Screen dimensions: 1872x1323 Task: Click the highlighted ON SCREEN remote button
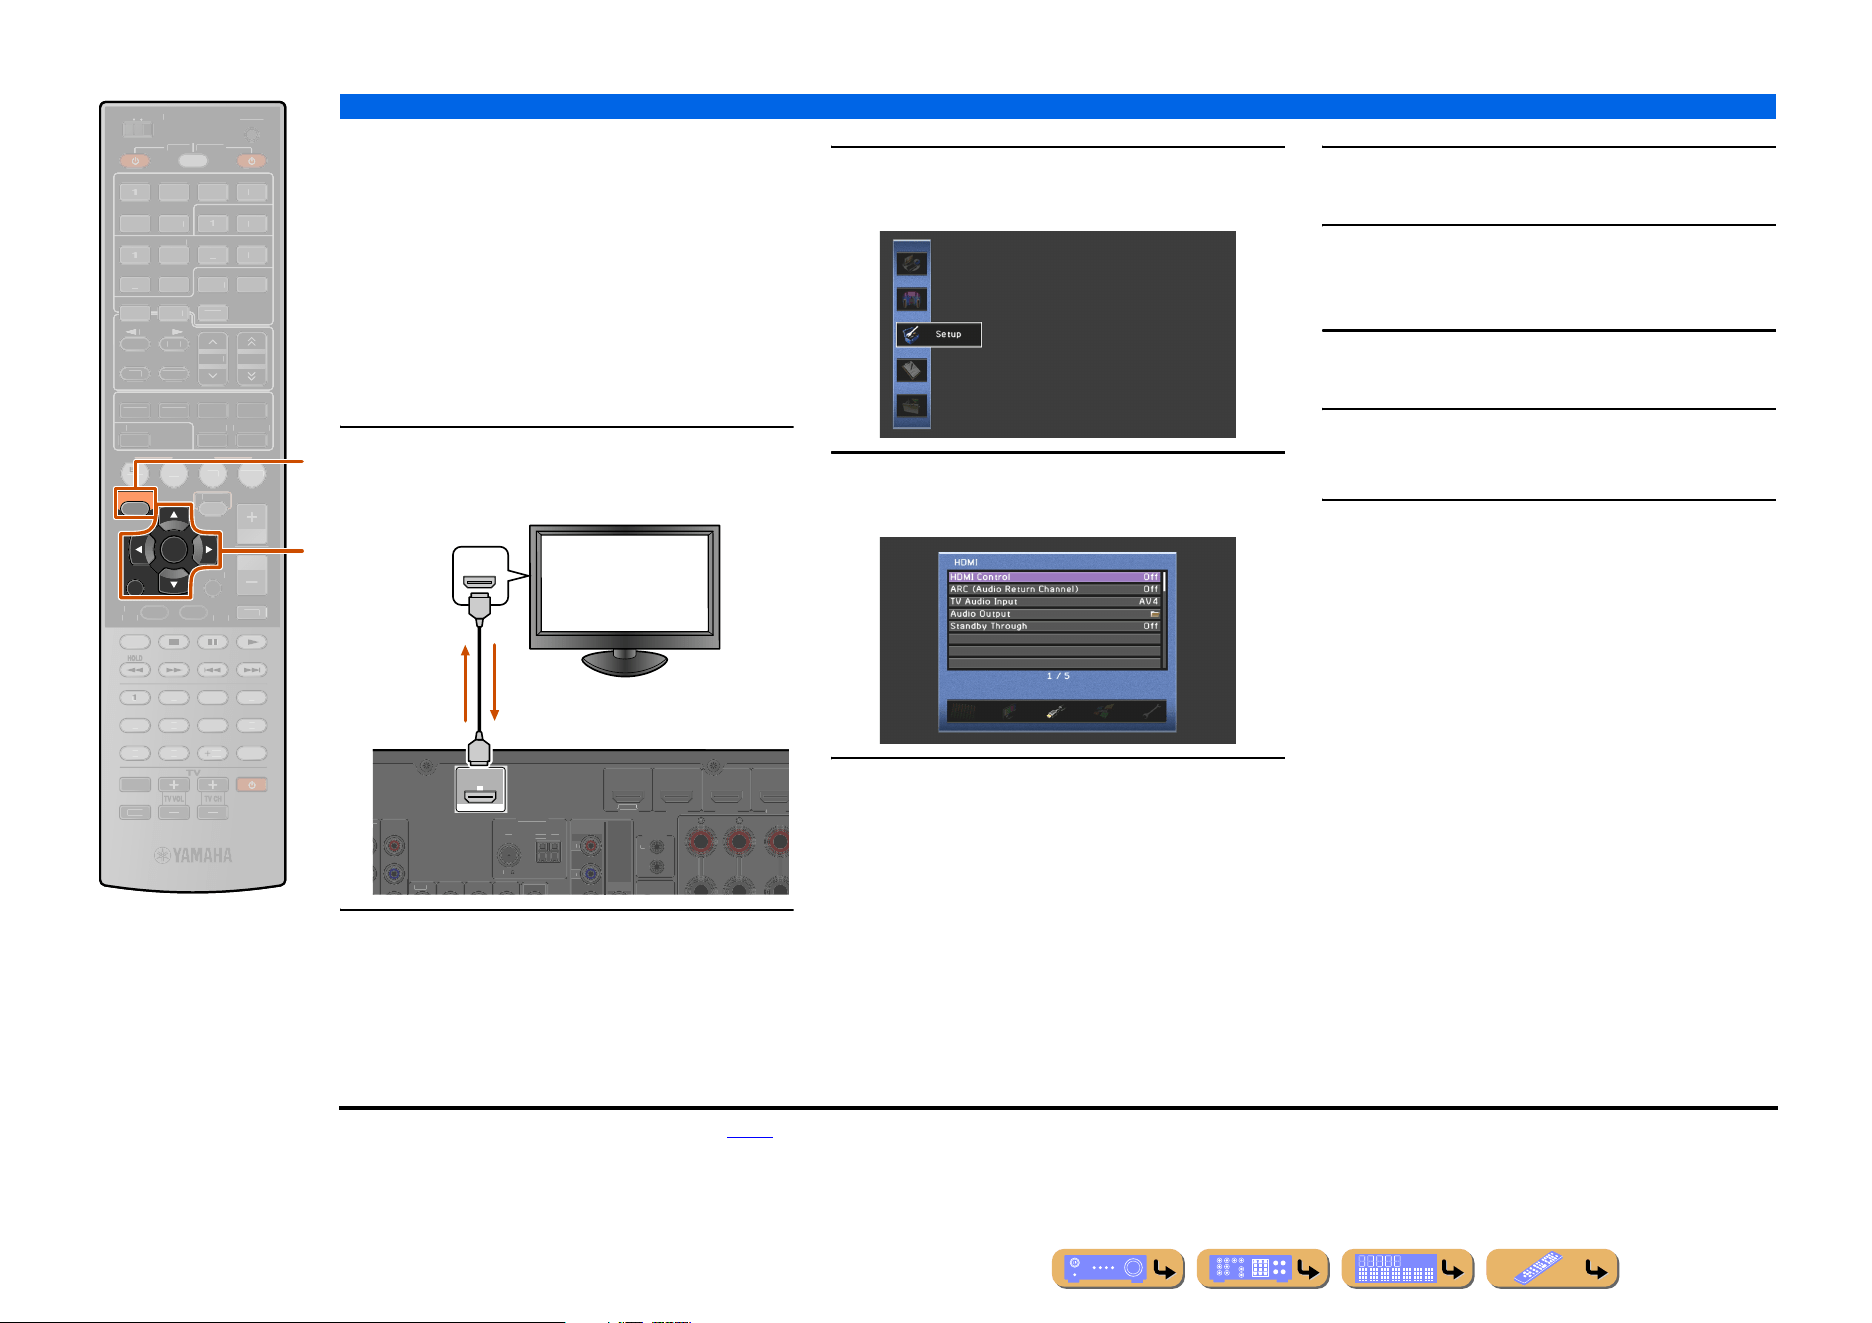135,506
